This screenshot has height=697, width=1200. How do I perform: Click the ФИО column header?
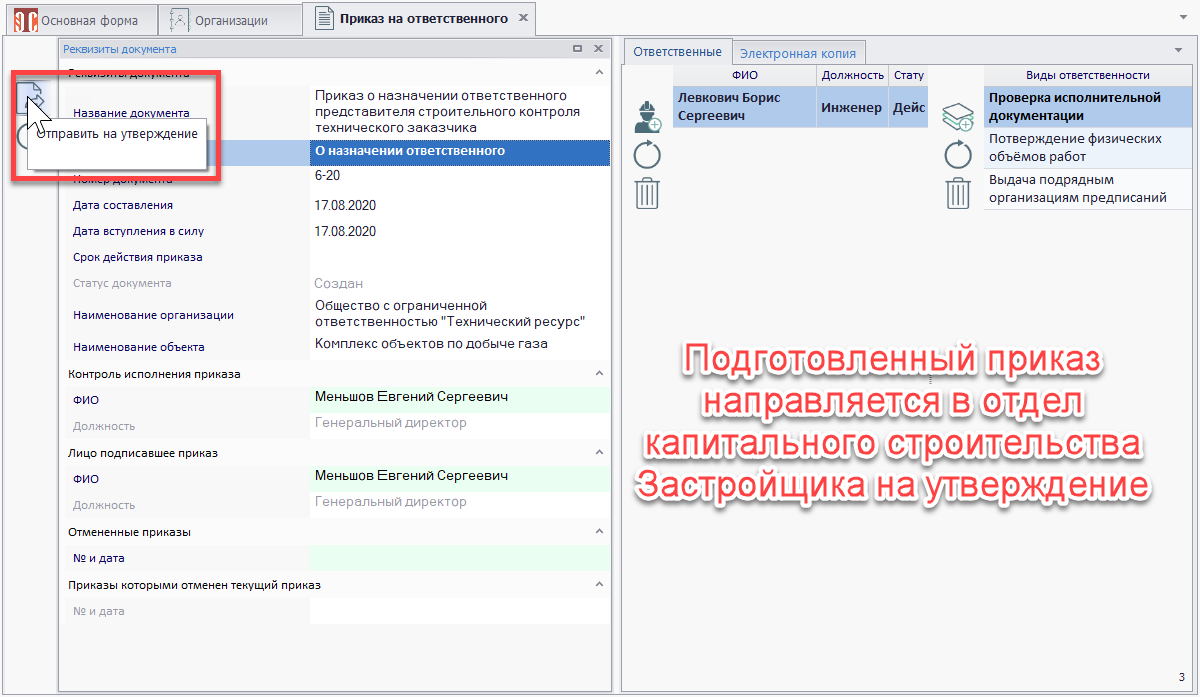(x=745, y=75)
